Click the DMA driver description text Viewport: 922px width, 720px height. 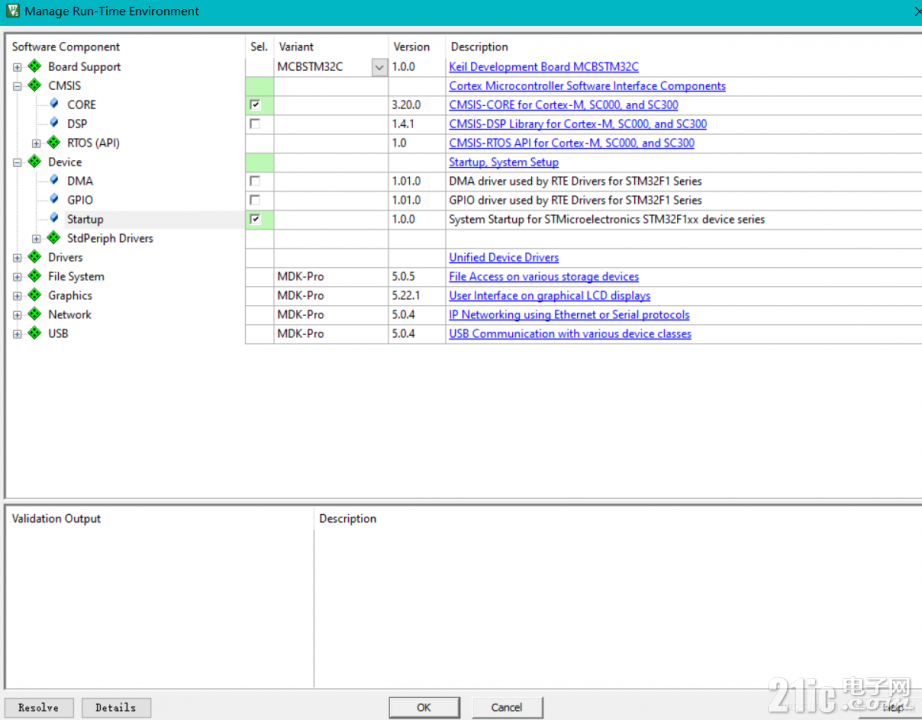576,181
